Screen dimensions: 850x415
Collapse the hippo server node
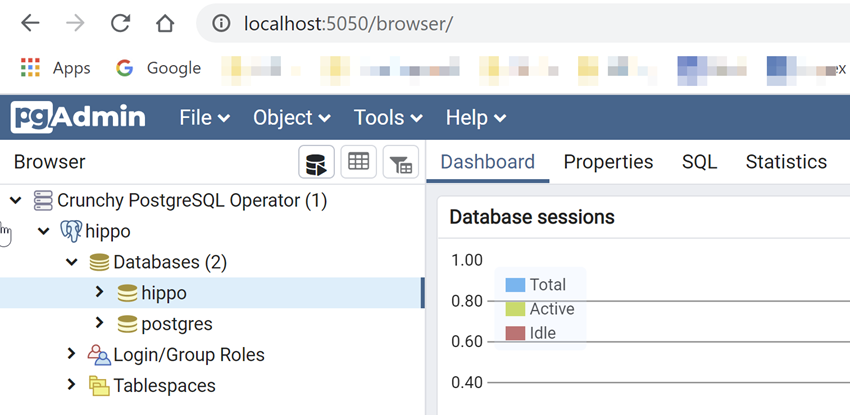click(x=44, y=231)
